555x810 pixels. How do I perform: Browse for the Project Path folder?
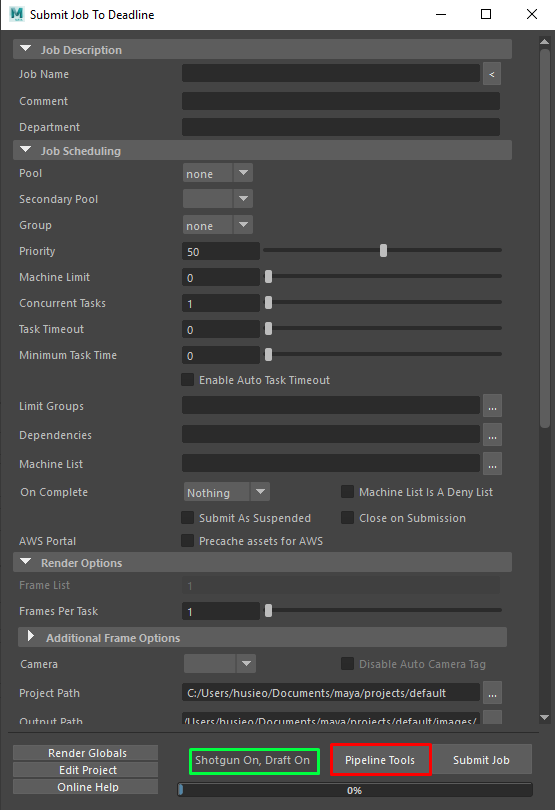point(492,693)
